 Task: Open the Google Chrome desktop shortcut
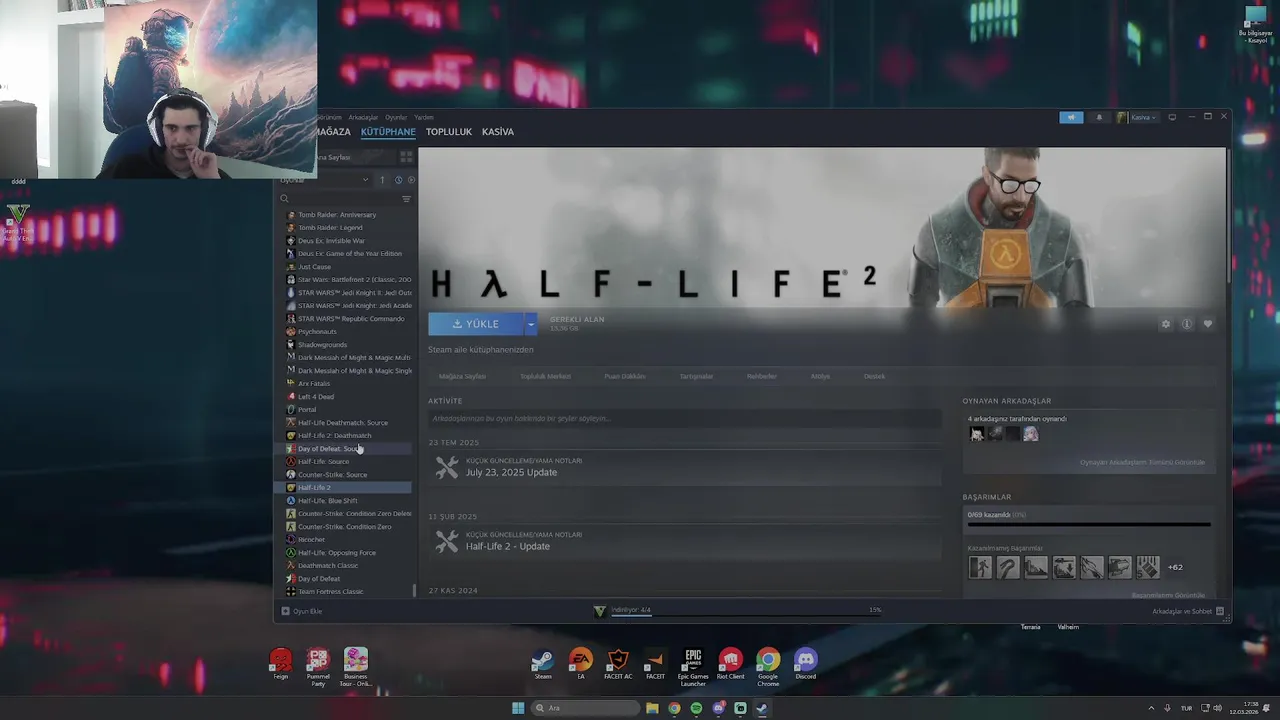point(768,667)
